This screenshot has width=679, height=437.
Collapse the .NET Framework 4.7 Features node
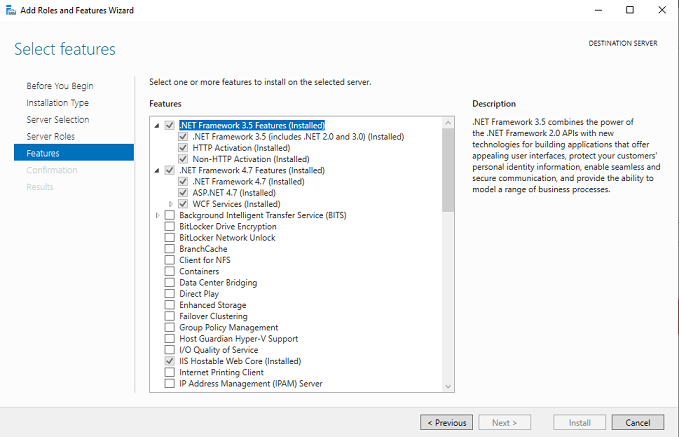pos(157,170)
